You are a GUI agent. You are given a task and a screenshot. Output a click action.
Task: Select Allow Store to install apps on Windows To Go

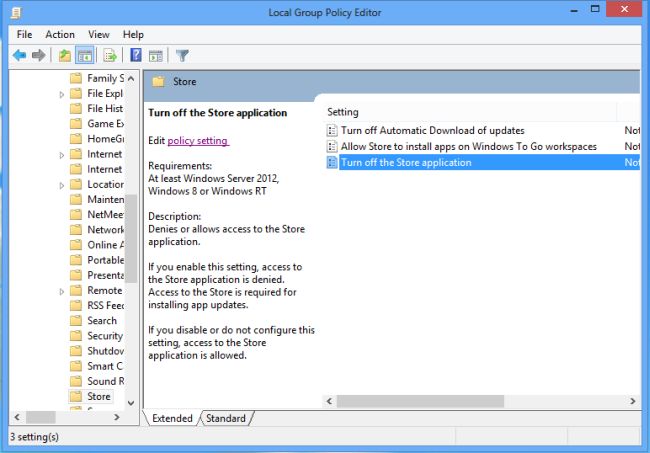[468, 146]
